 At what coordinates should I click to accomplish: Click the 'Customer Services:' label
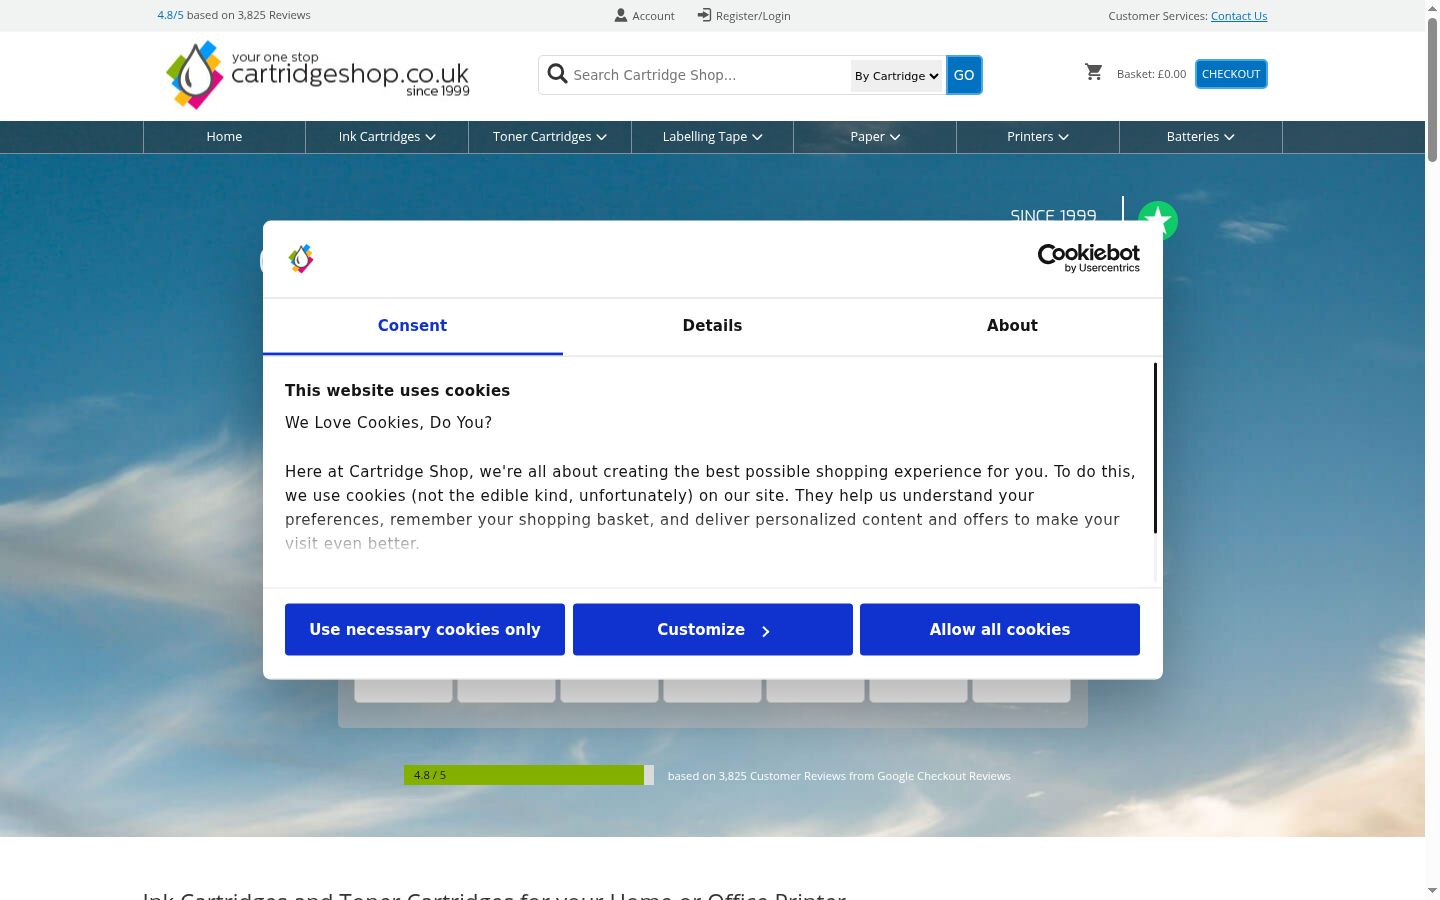coord(1157,16)
